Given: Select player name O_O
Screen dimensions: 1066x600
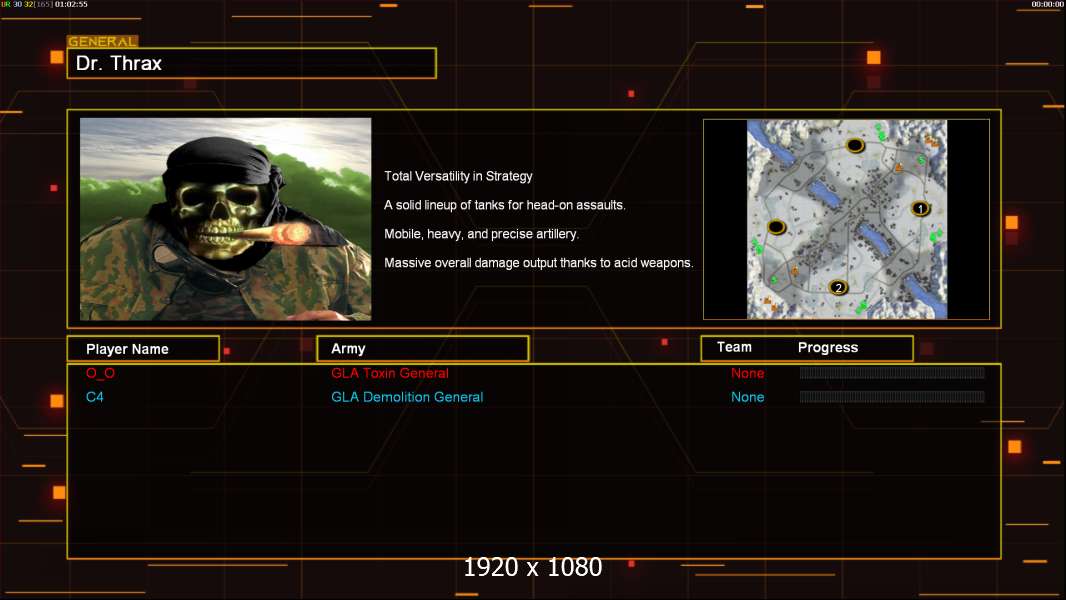Looking at the screenshot, I should (101, 373).
